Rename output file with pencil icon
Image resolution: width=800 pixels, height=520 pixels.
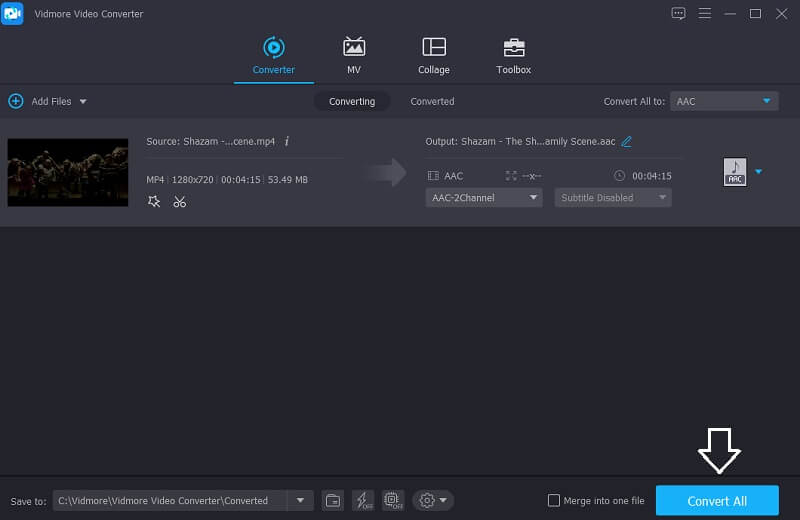(627, 141)
